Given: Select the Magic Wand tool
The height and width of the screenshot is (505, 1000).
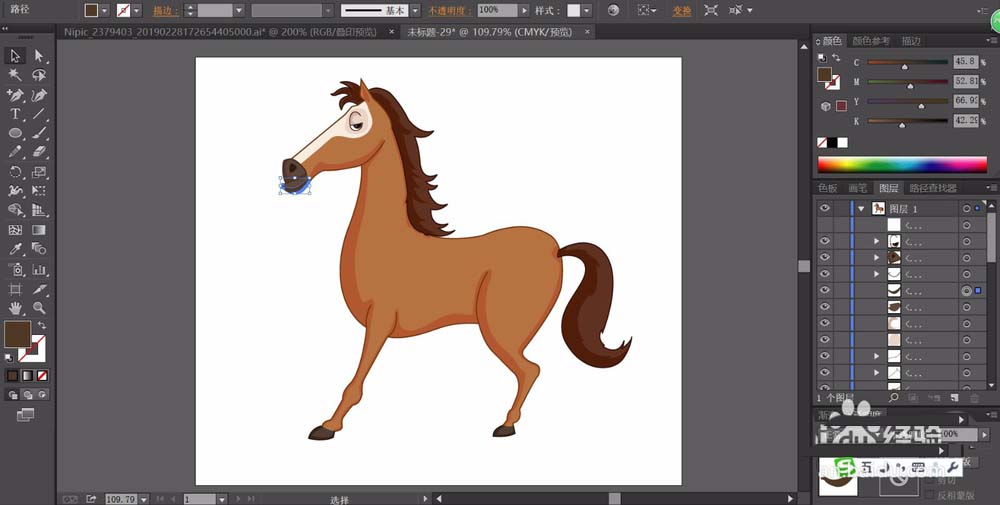Looking at the screenshot, I should coord(15,75).
